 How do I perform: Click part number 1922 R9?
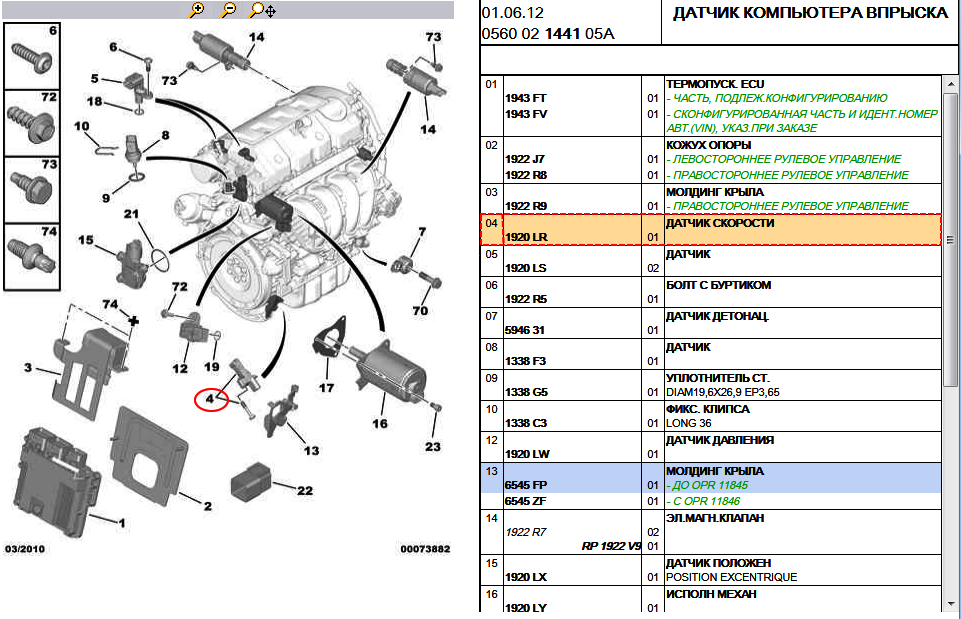526,206
